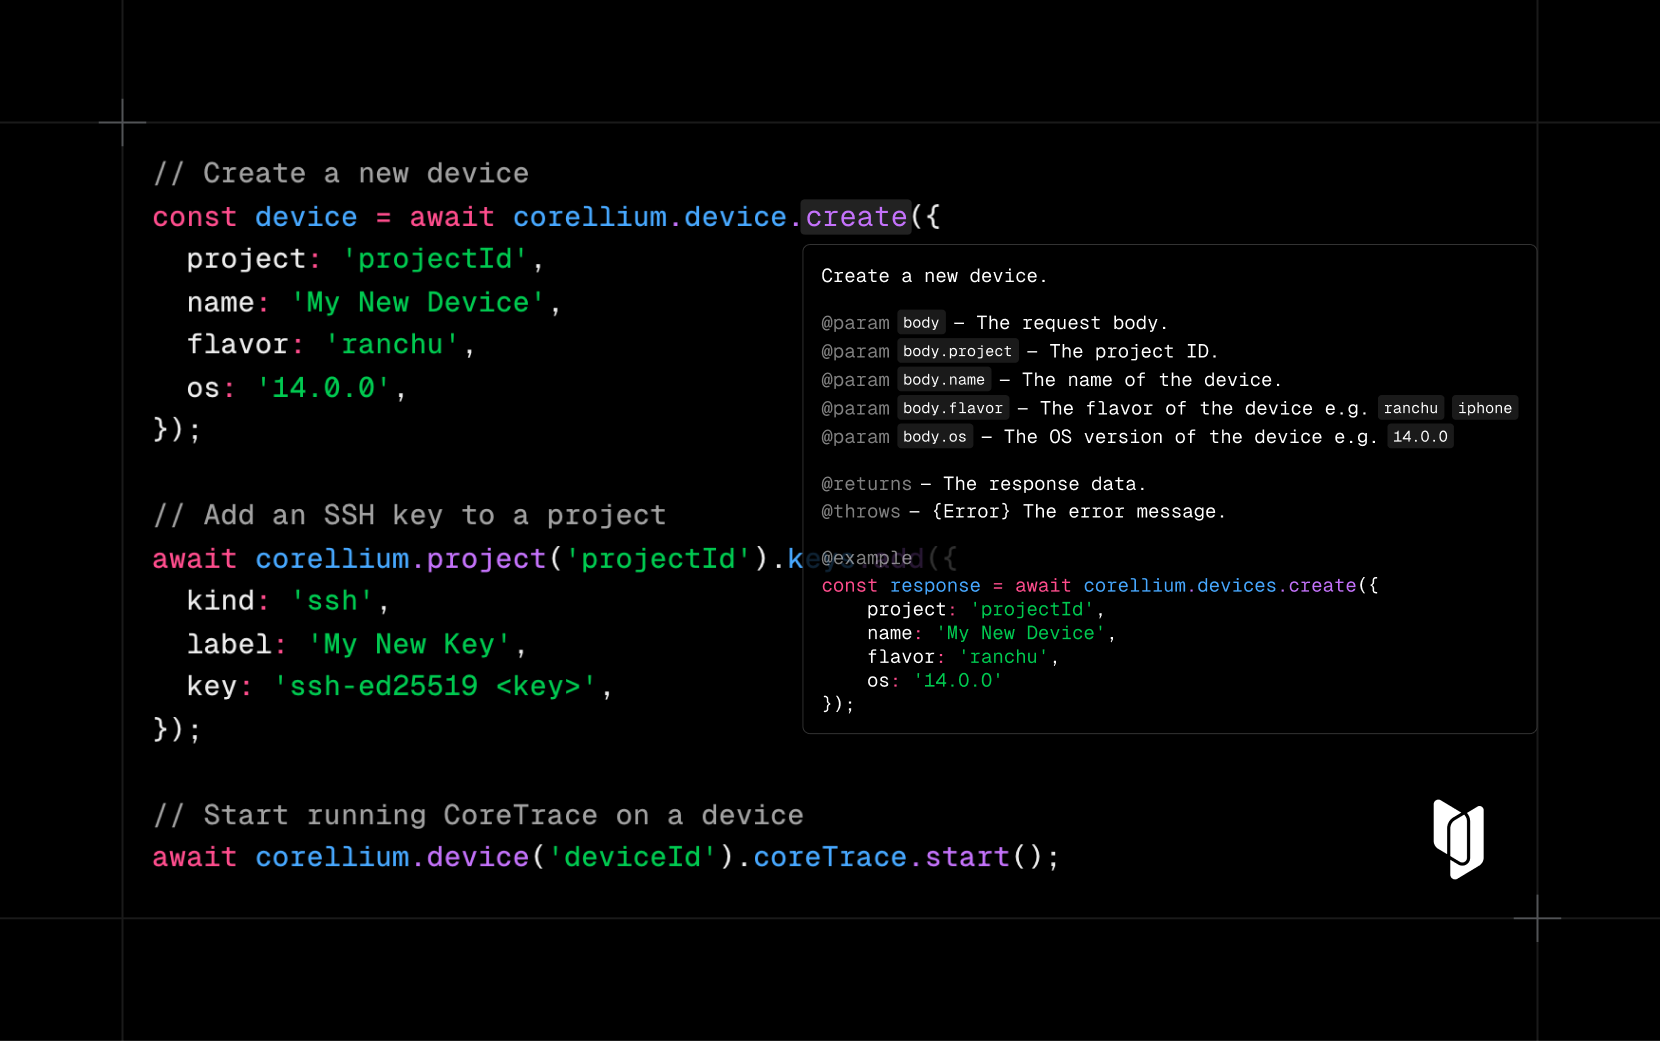
Task: Click tooltip heading 'Create a new device.'
Action: [934, 276]
